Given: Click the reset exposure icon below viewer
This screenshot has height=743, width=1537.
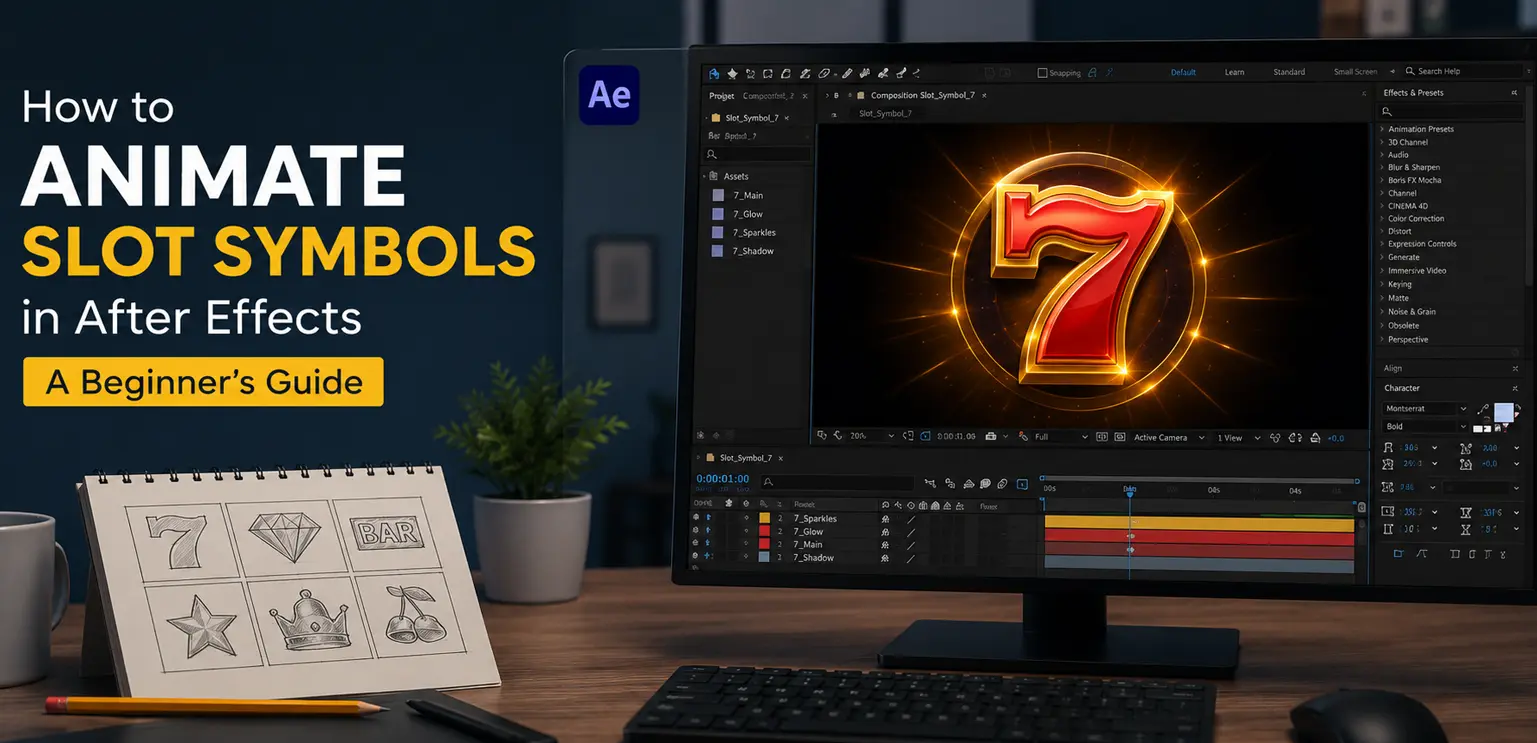Looking at the screenshot, I should pos(1315,437).
